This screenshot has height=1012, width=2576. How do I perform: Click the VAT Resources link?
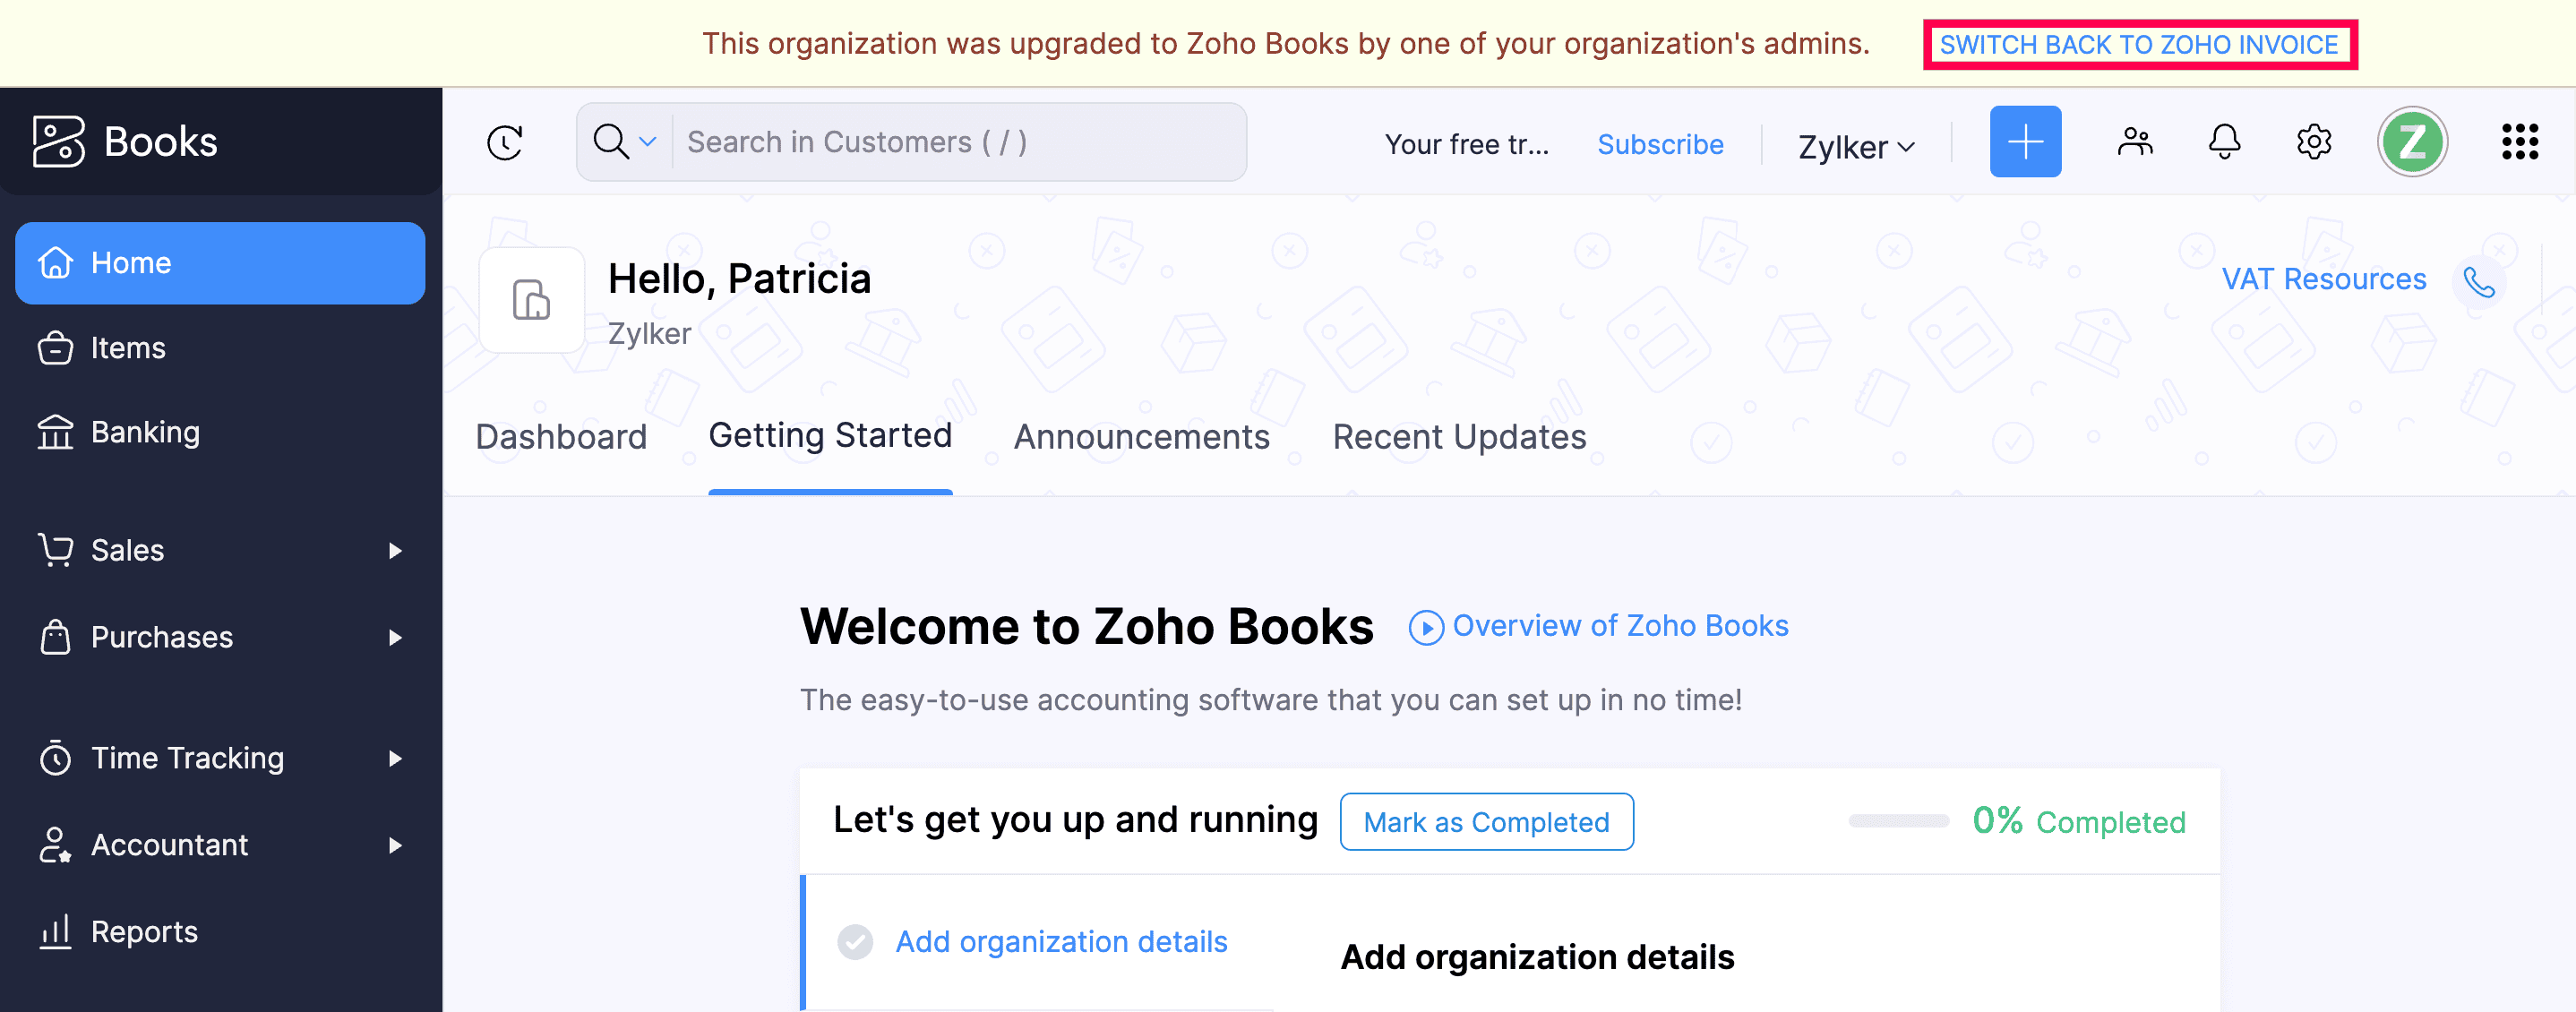tap(2324, 279)
